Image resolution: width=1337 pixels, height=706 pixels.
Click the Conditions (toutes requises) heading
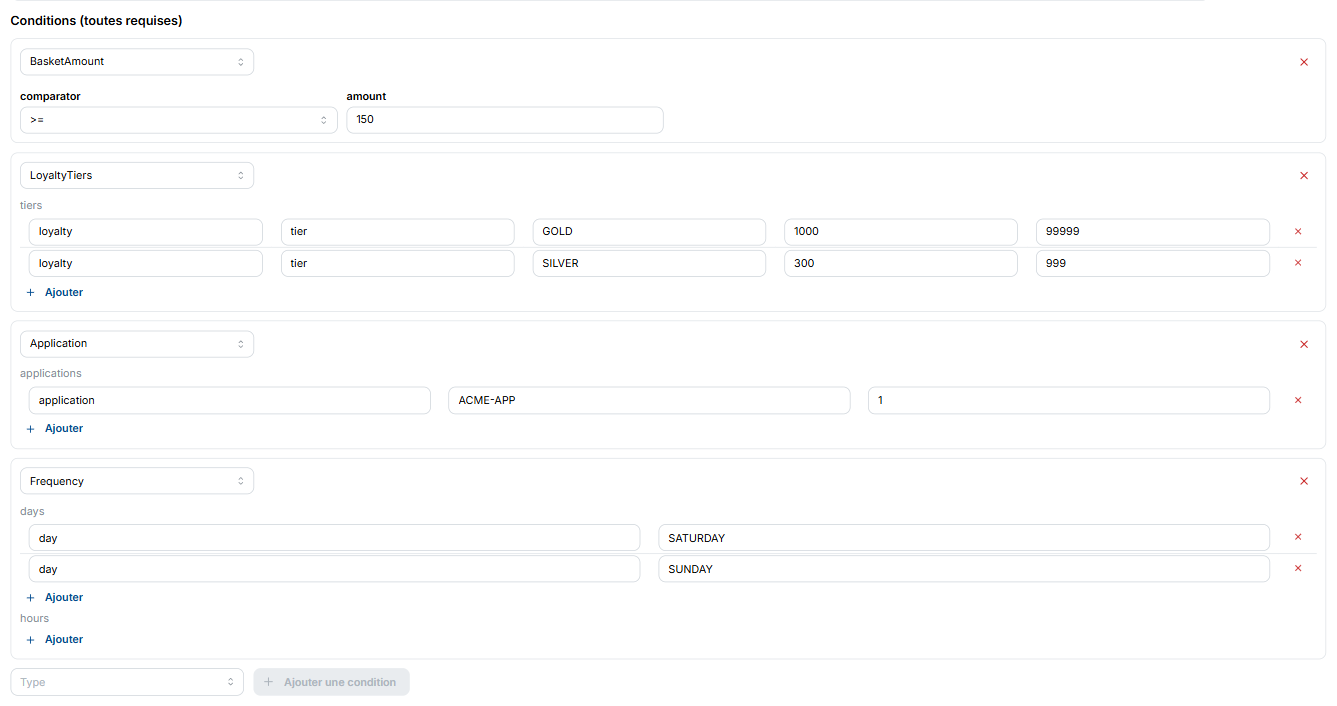(96, 21)
